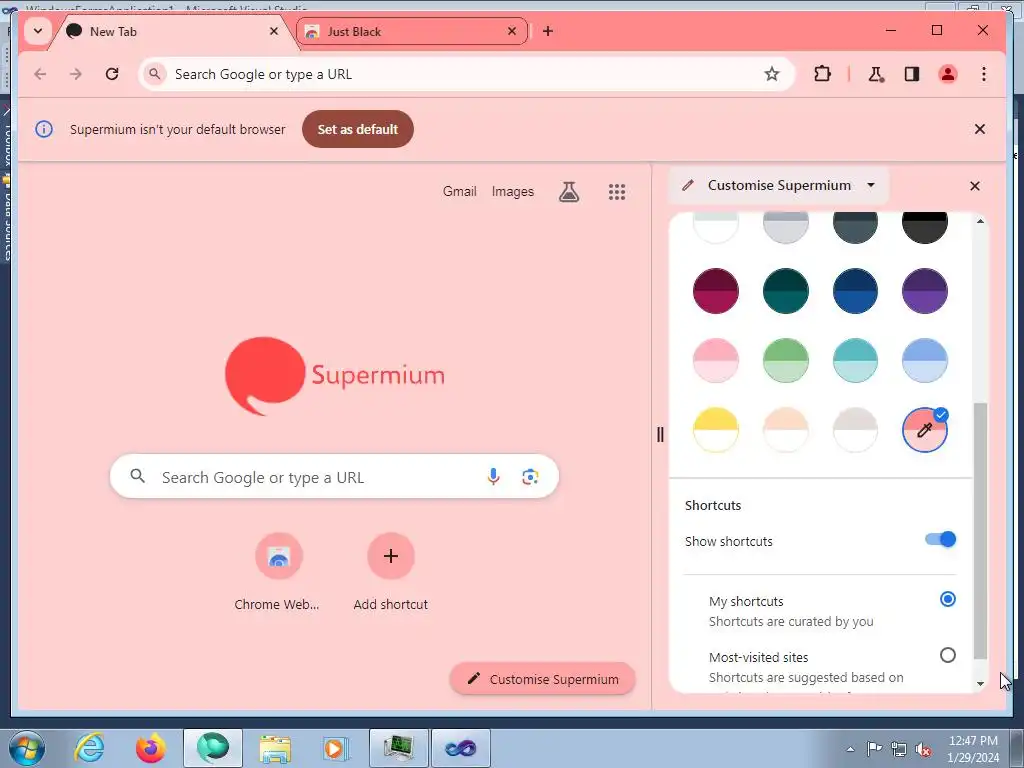Viewport: 1024px width, 768px height.
Task: Pick the dark slate colour theme
Action: coord(855,227)
